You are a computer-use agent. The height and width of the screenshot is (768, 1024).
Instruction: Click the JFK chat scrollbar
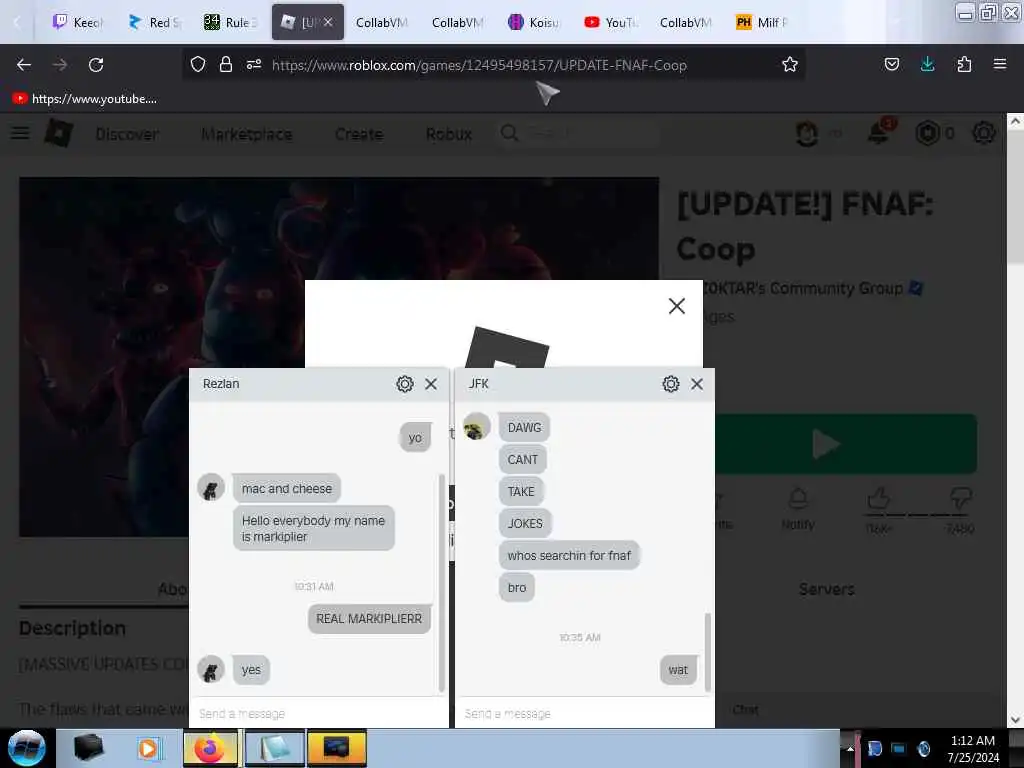pyautogui.click(x=708, y=652)
